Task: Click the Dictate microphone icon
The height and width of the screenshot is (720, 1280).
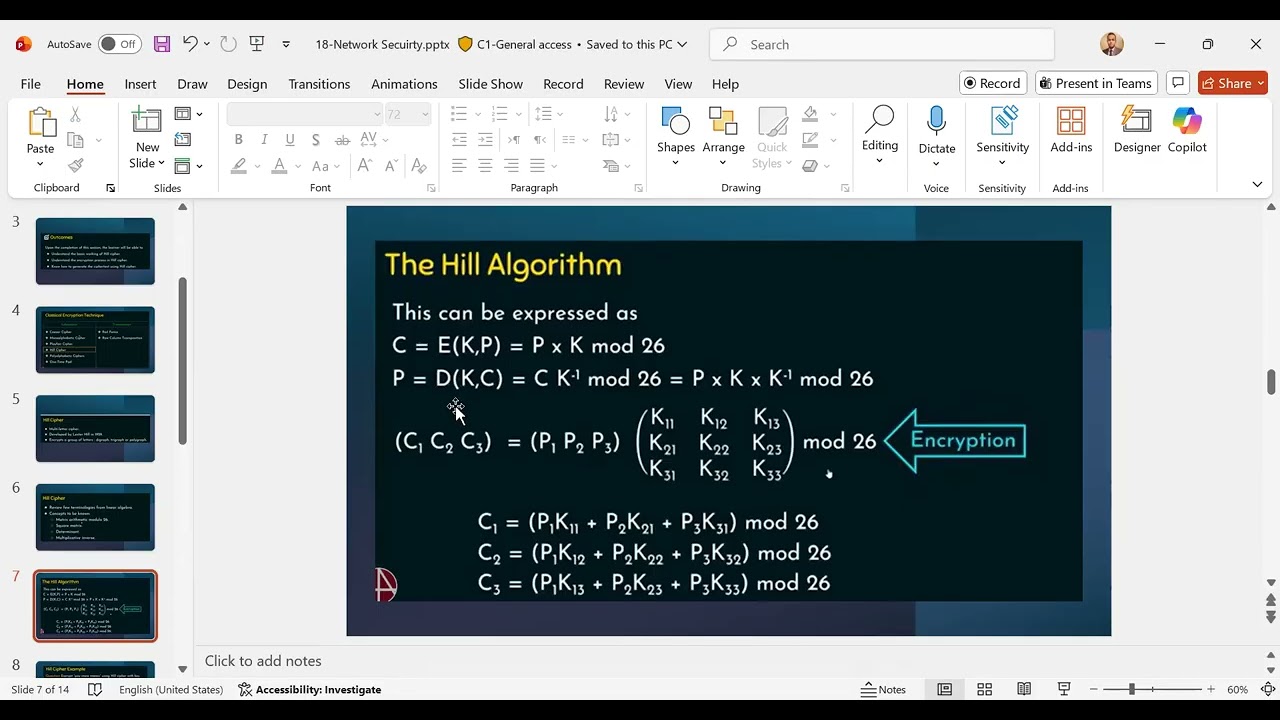Action: tap(936, 122)
